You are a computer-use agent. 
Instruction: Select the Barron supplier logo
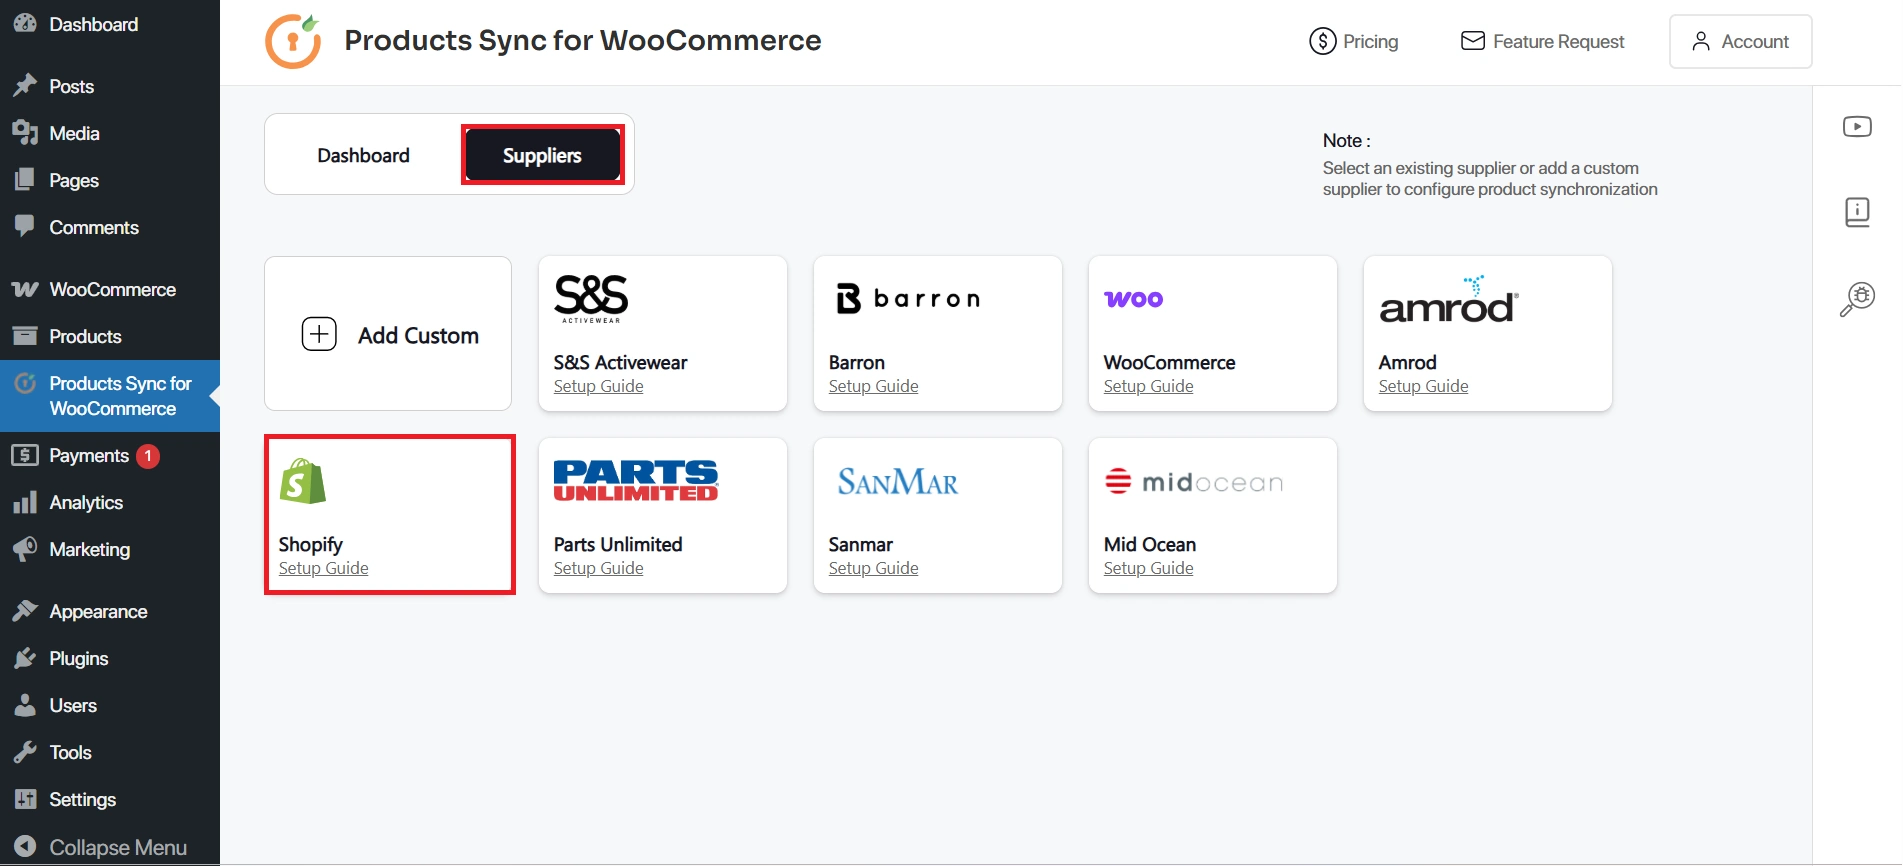(905, 297)
